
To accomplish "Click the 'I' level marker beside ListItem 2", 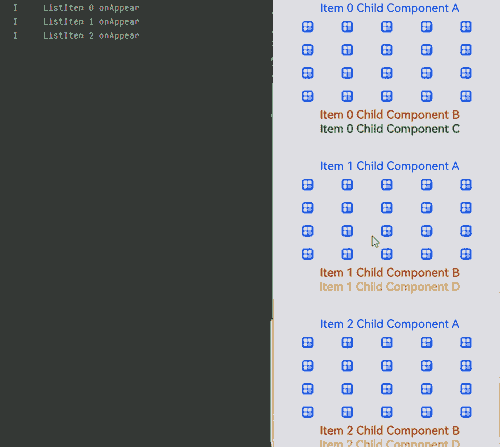I will coord(15,36).
